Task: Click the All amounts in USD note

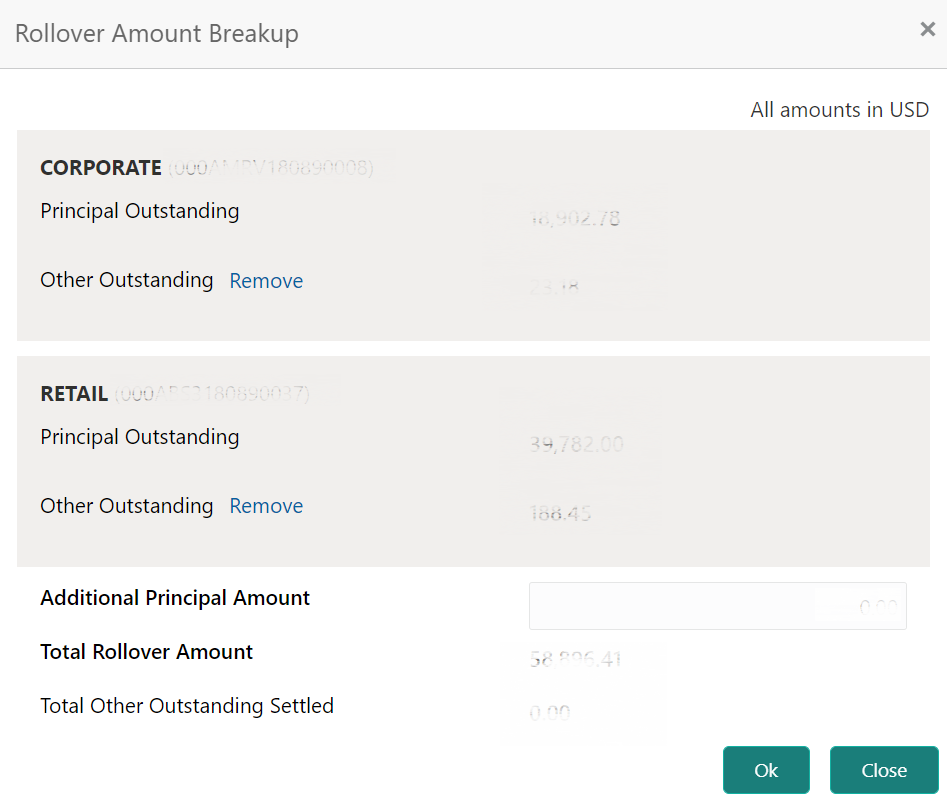Action: pos(839,110)
